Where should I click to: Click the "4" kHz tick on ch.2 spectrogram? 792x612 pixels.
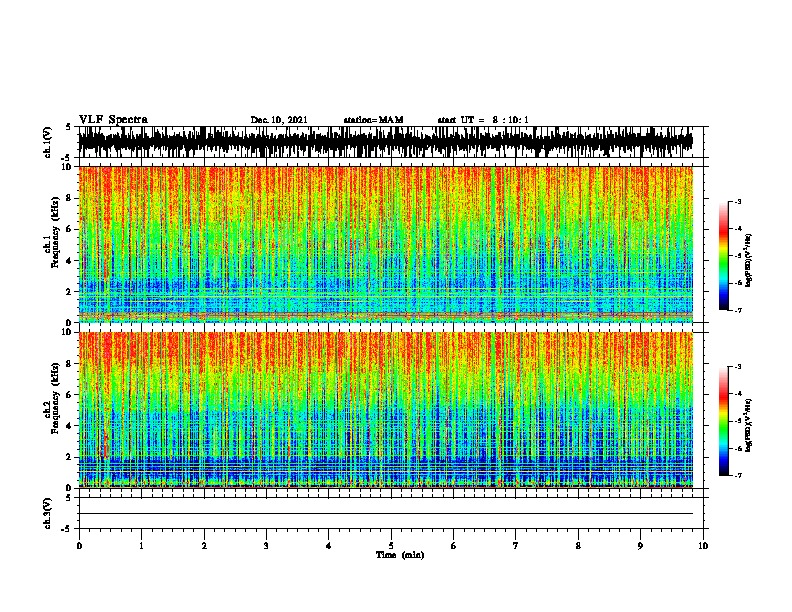pos(70,426)
